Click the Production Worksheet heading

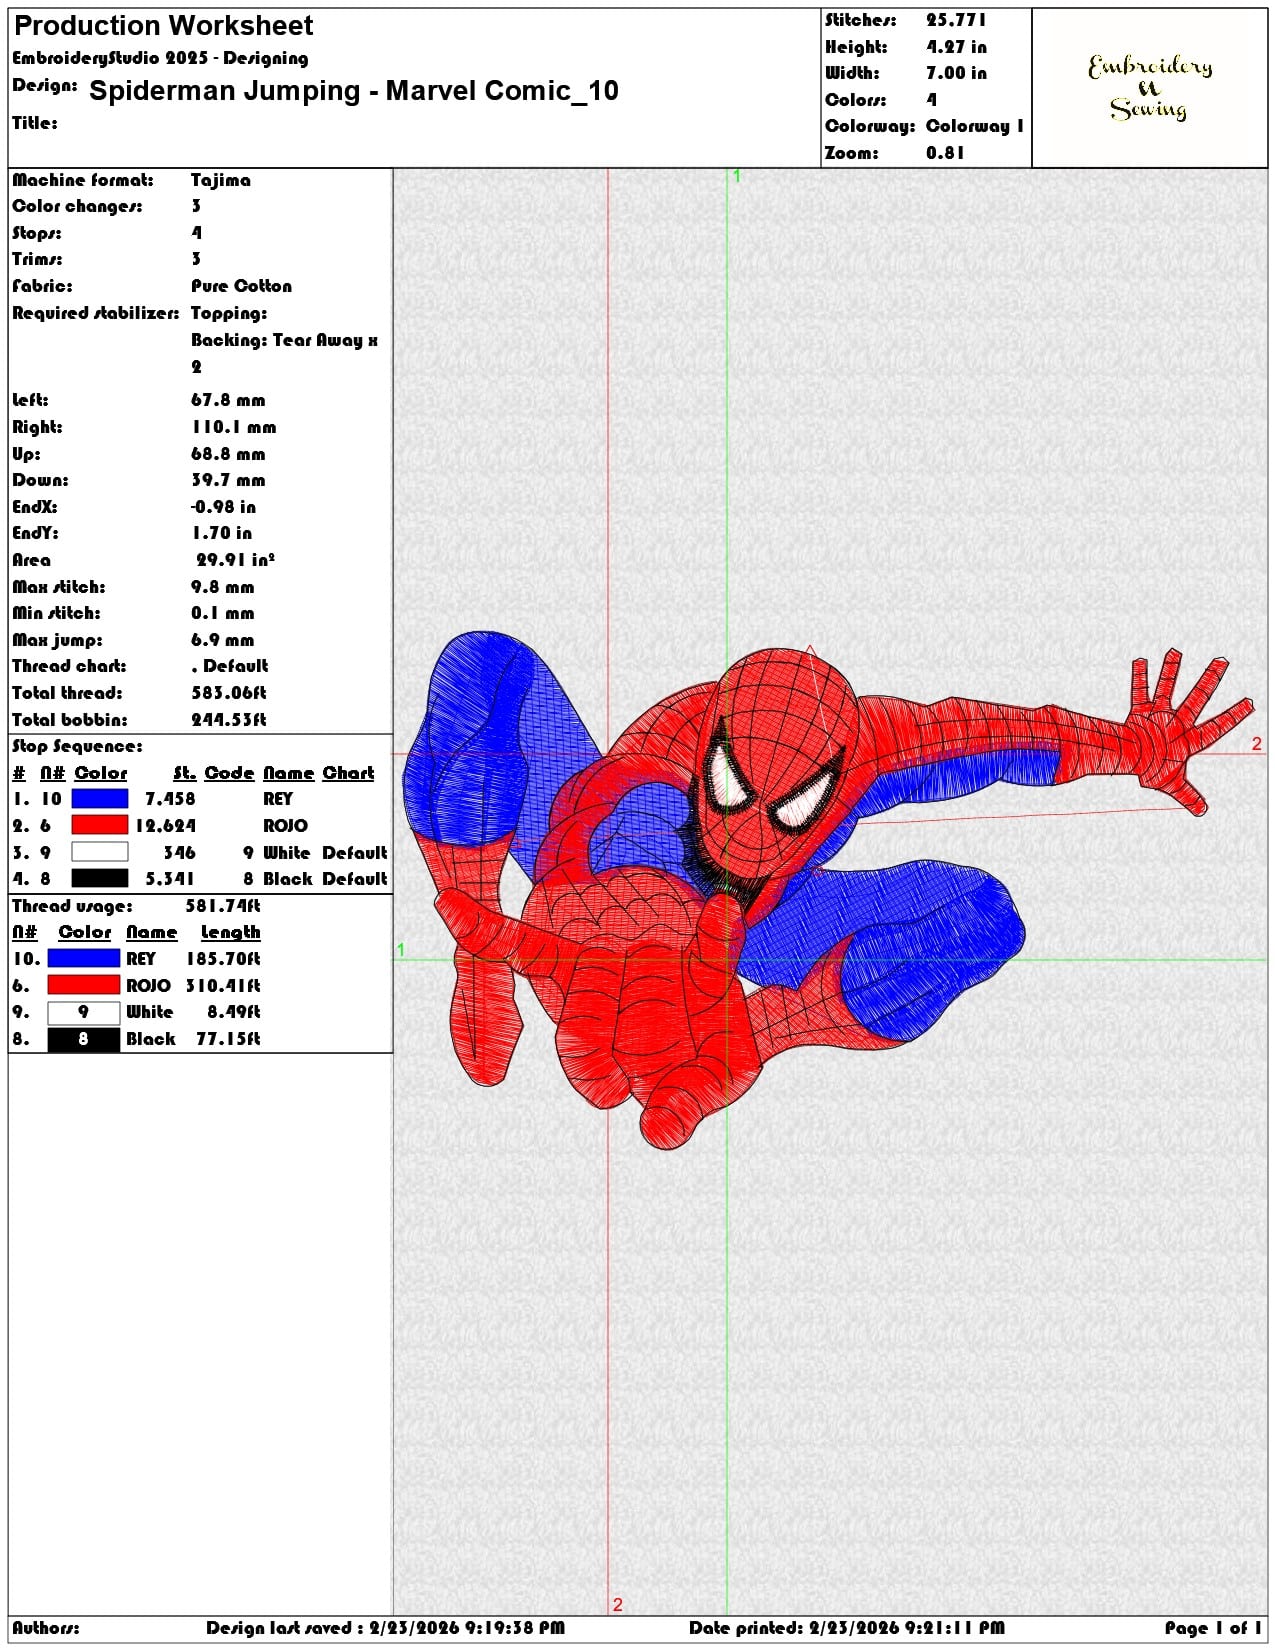pyautogui.click(x=164, y=26)
